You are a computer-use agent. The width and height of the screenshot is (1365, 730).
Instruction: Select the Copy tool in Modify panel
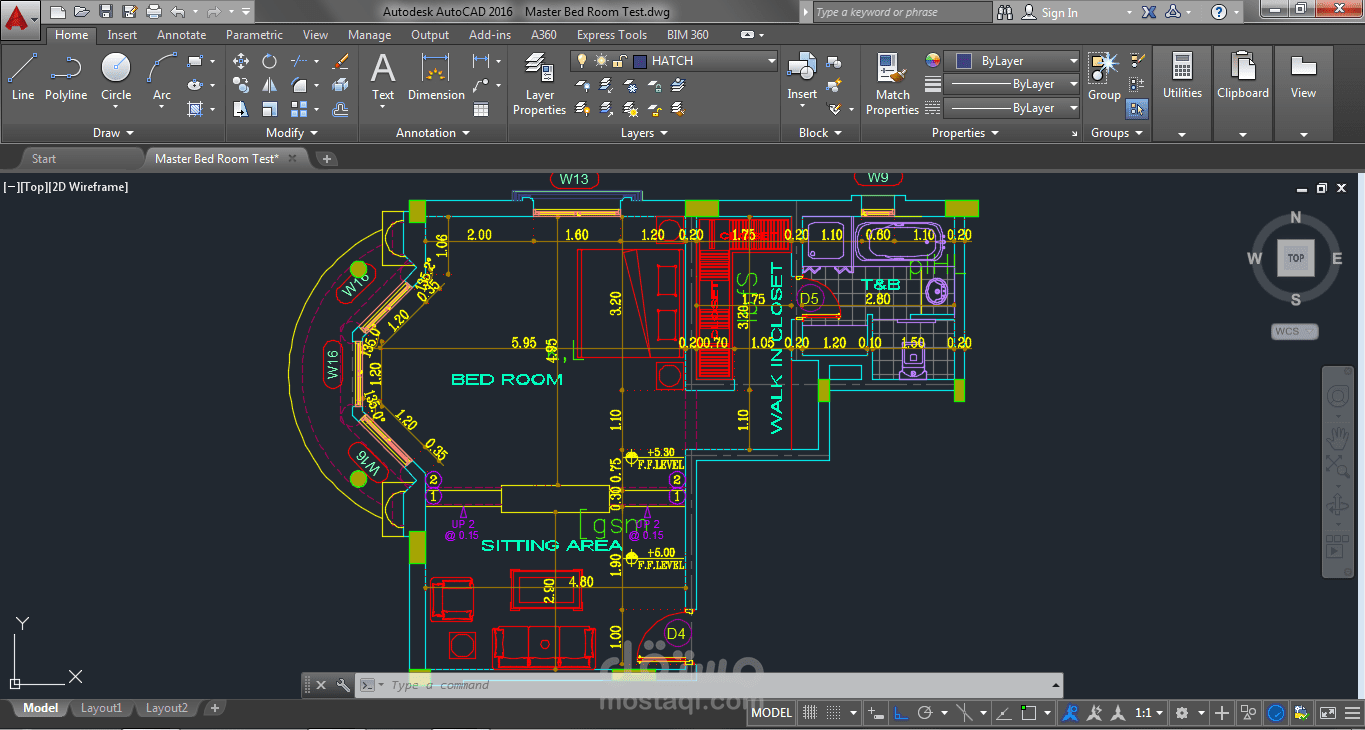pos(241,85)
